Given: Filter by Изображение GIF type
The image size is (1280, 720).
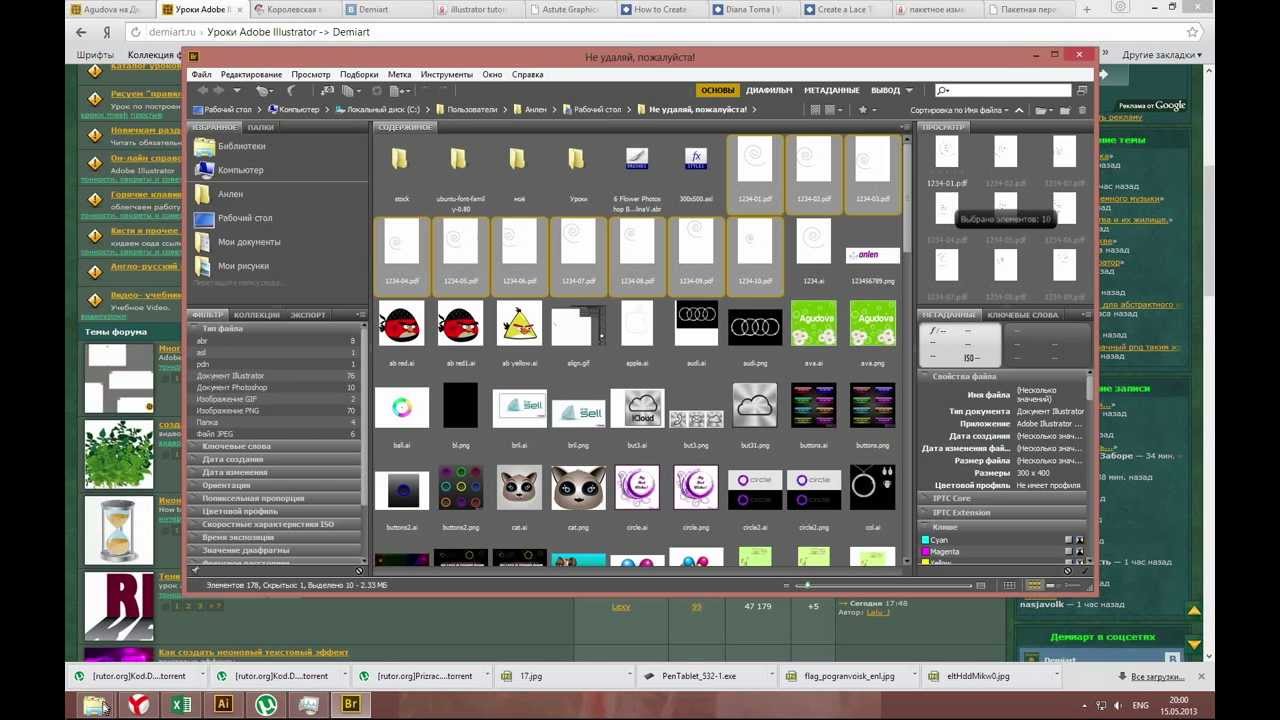Looking at the screenshot, I should tap(275, 399).
